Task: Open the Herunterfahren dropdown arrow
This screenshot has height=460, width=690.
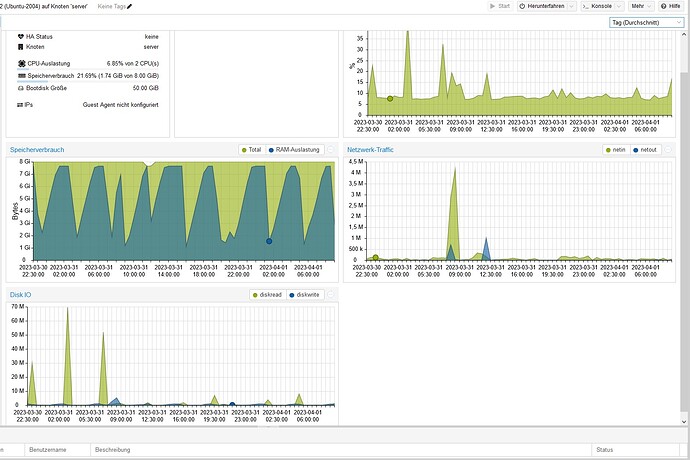Action: coord(572,6)
